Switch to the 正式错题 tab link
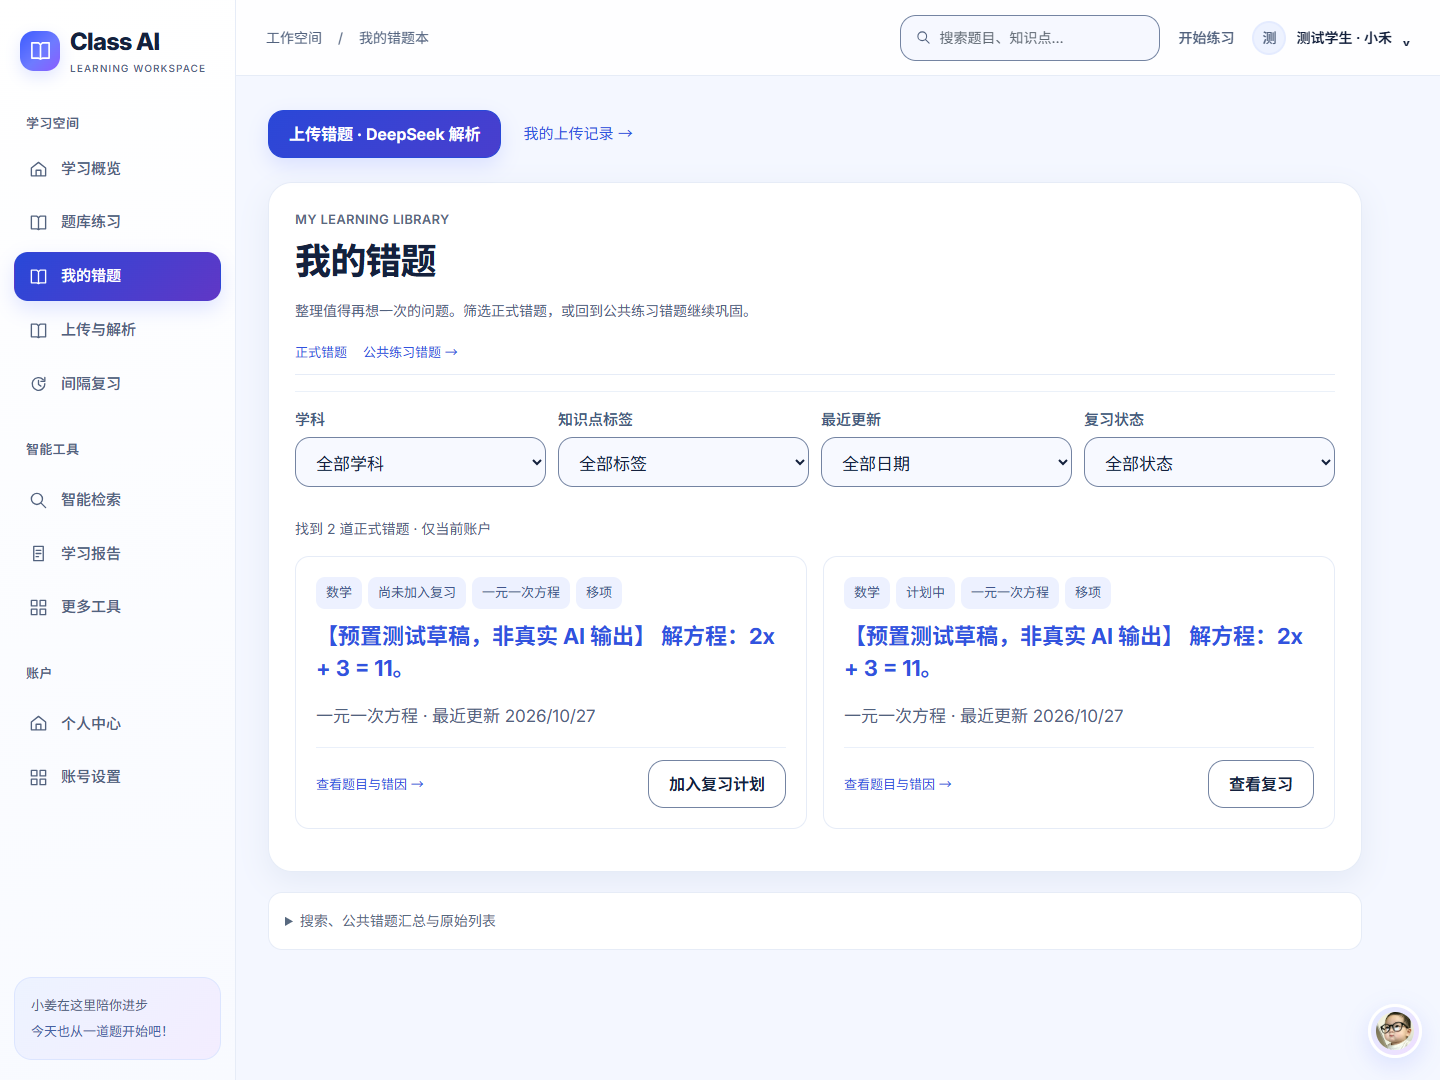Image resolution: width=1440 pixels, height=1080 pixels. 321,352
